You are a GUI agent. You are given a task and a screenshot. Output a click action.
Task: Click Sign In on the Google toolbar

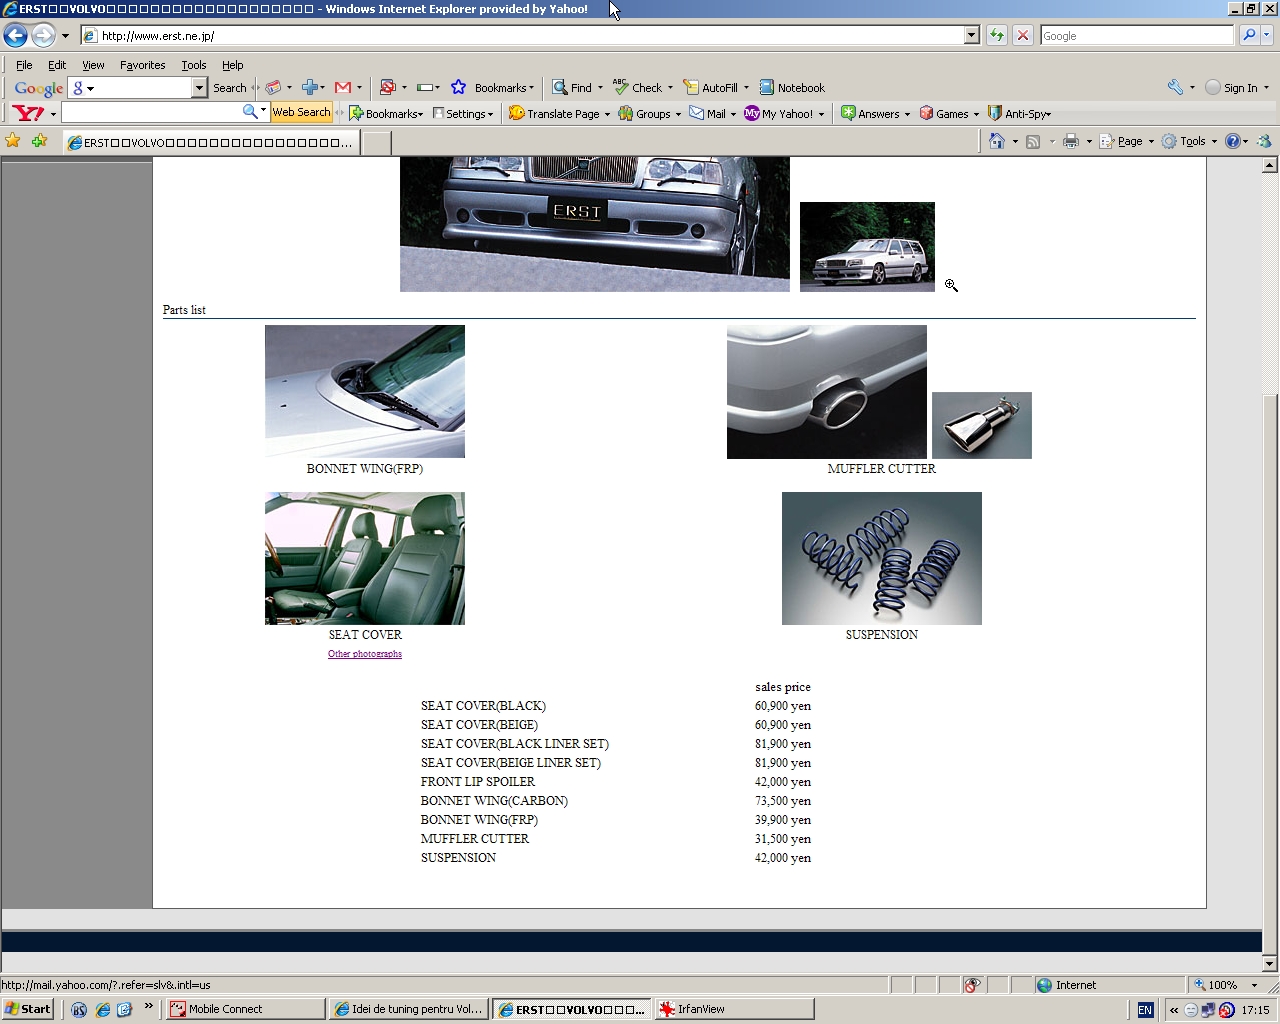[x=1240, y=88]
